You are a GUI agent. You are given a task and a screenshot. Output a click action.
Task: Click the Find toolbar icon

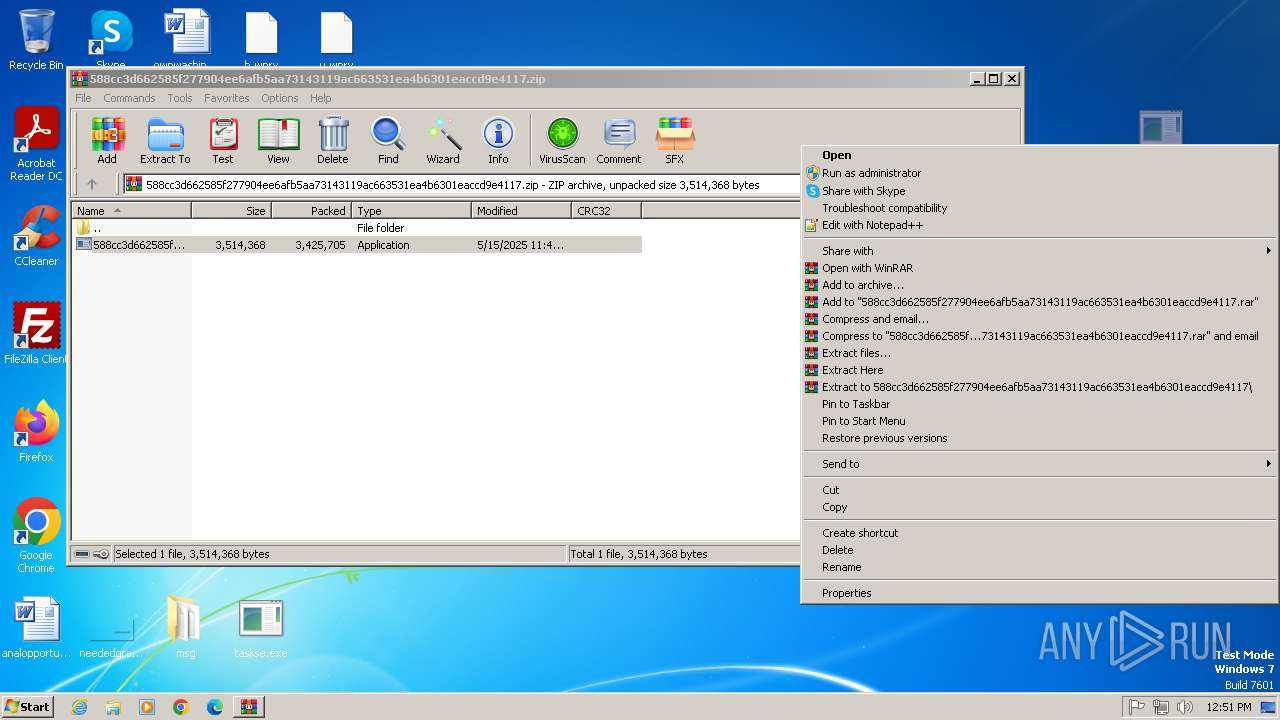point(388,141)
